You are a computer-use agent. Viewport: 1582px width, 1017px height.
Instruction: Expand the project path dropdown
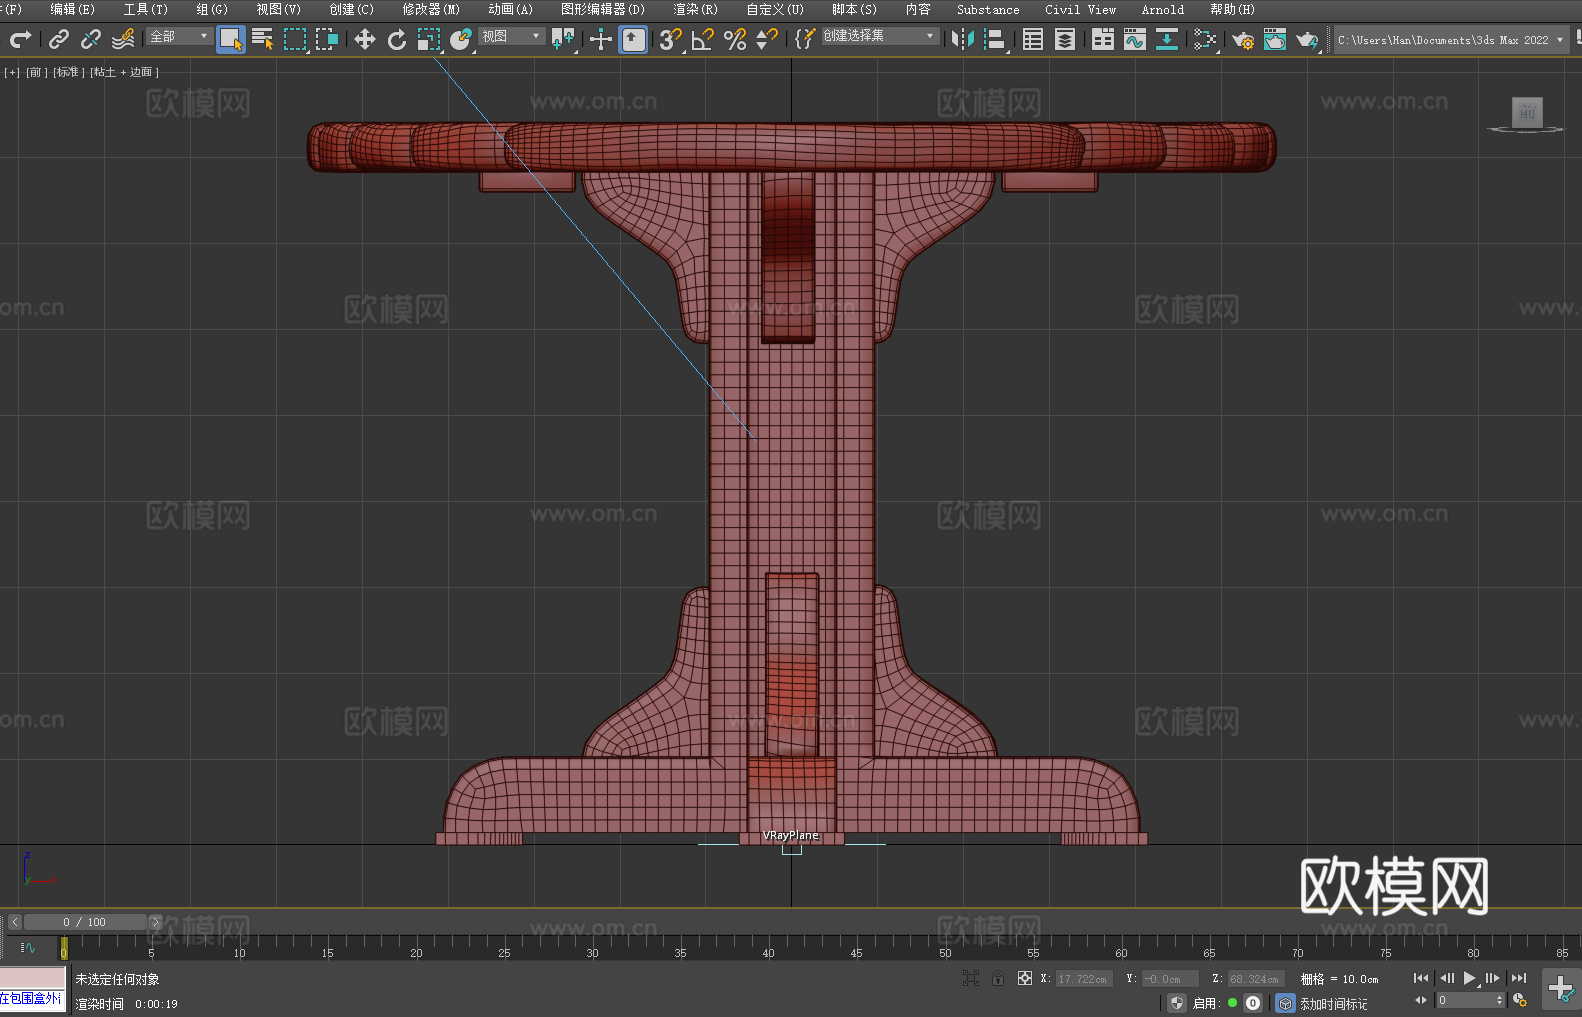click(1559, 40)
